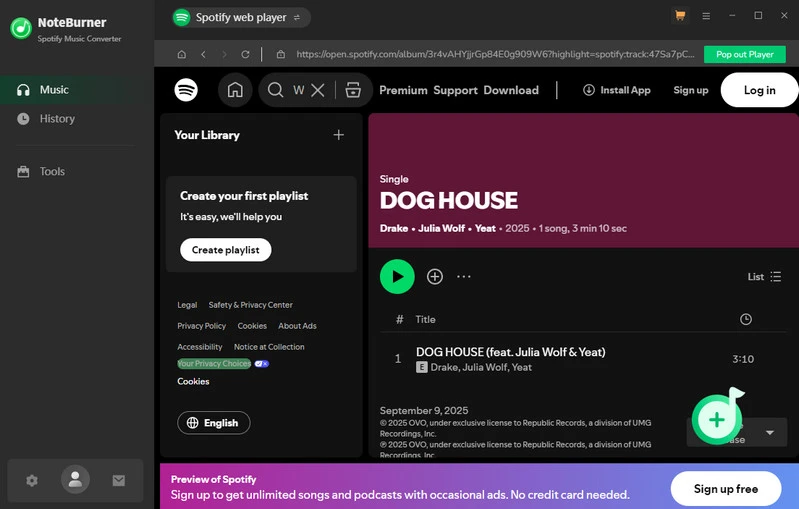Click the September 9, 2025 release date
Viewport: 799px width, 509px height.
(423, 411)
